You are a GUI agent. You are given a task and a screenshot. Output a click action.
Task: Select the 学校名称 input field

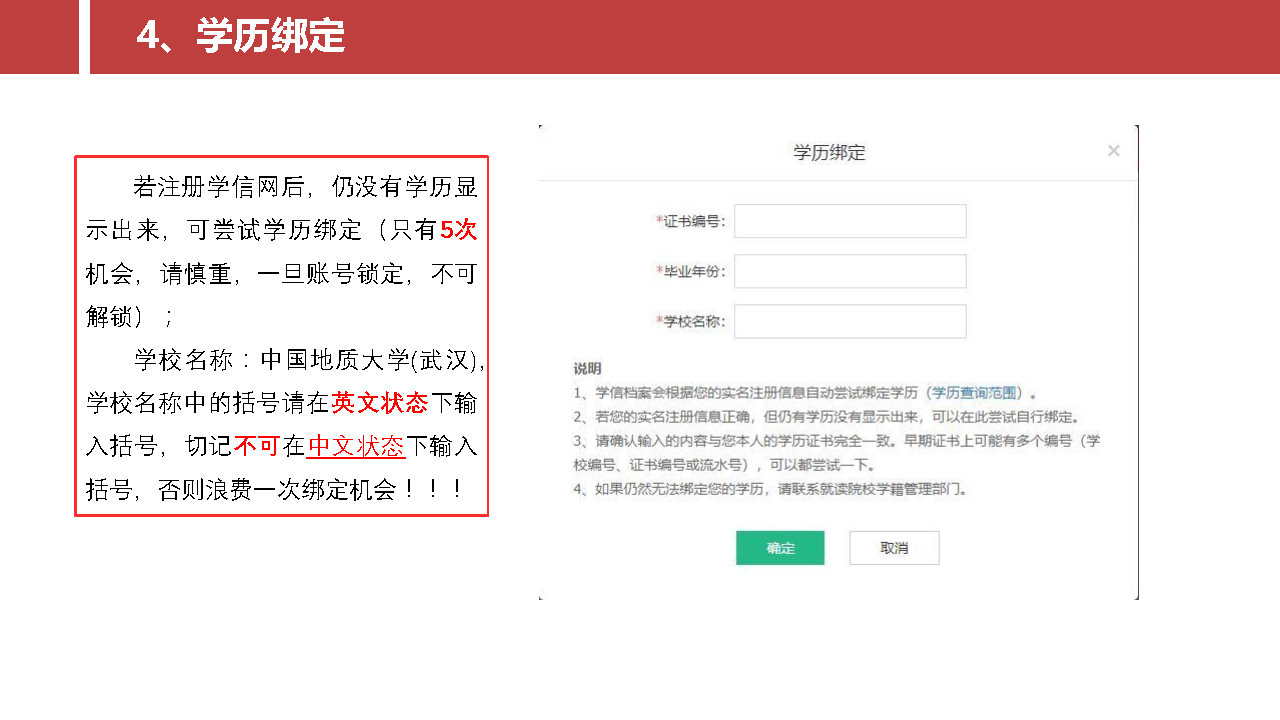850,321
